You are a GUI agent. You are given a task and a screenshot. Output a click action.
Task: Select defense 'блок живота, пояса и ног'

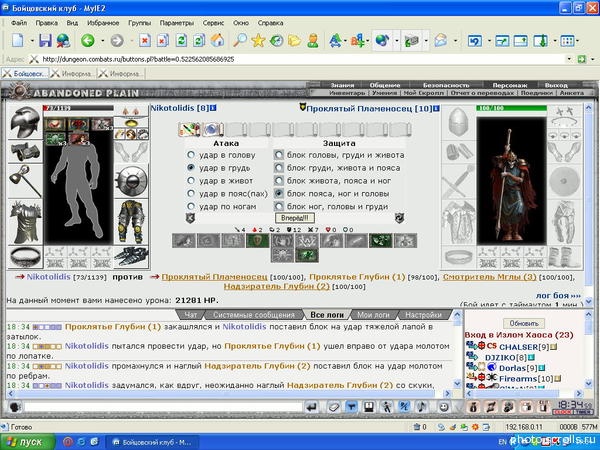[279, 181]
